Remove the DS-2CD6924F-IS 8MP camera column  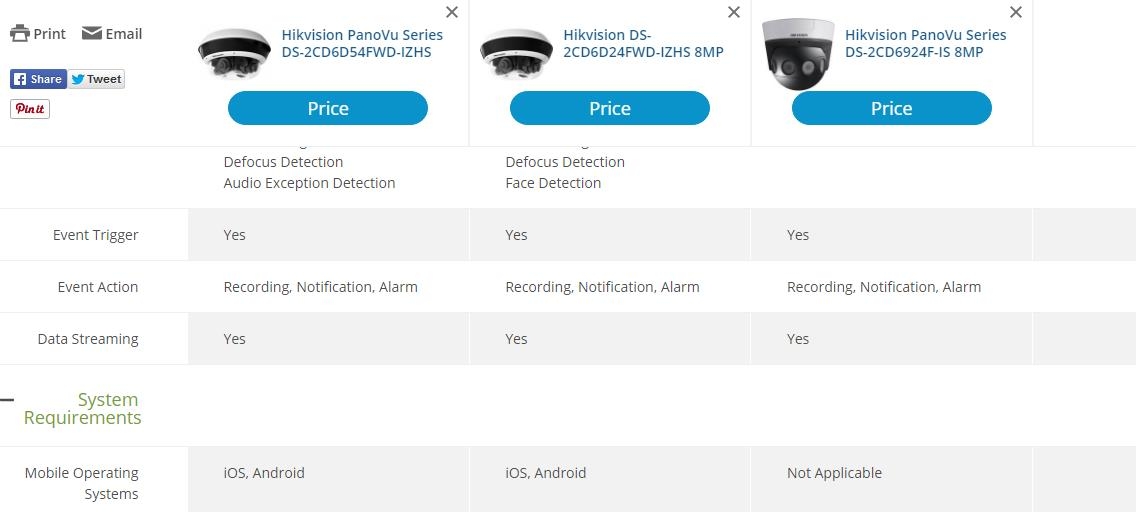point(1016,12)
